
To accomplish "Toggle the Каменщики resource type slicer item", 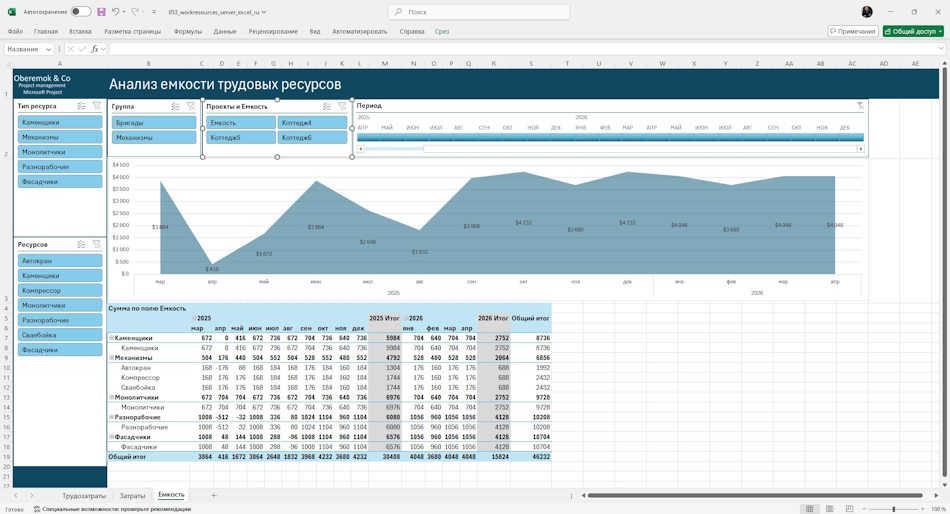I will pos(60,122).
